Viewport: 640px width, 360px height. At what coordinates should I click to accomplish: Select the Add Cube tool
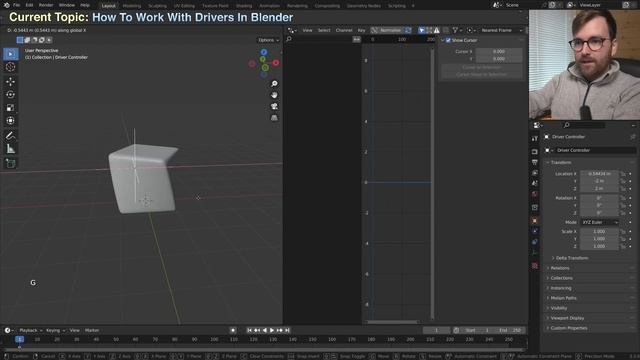tap(11, 164)
